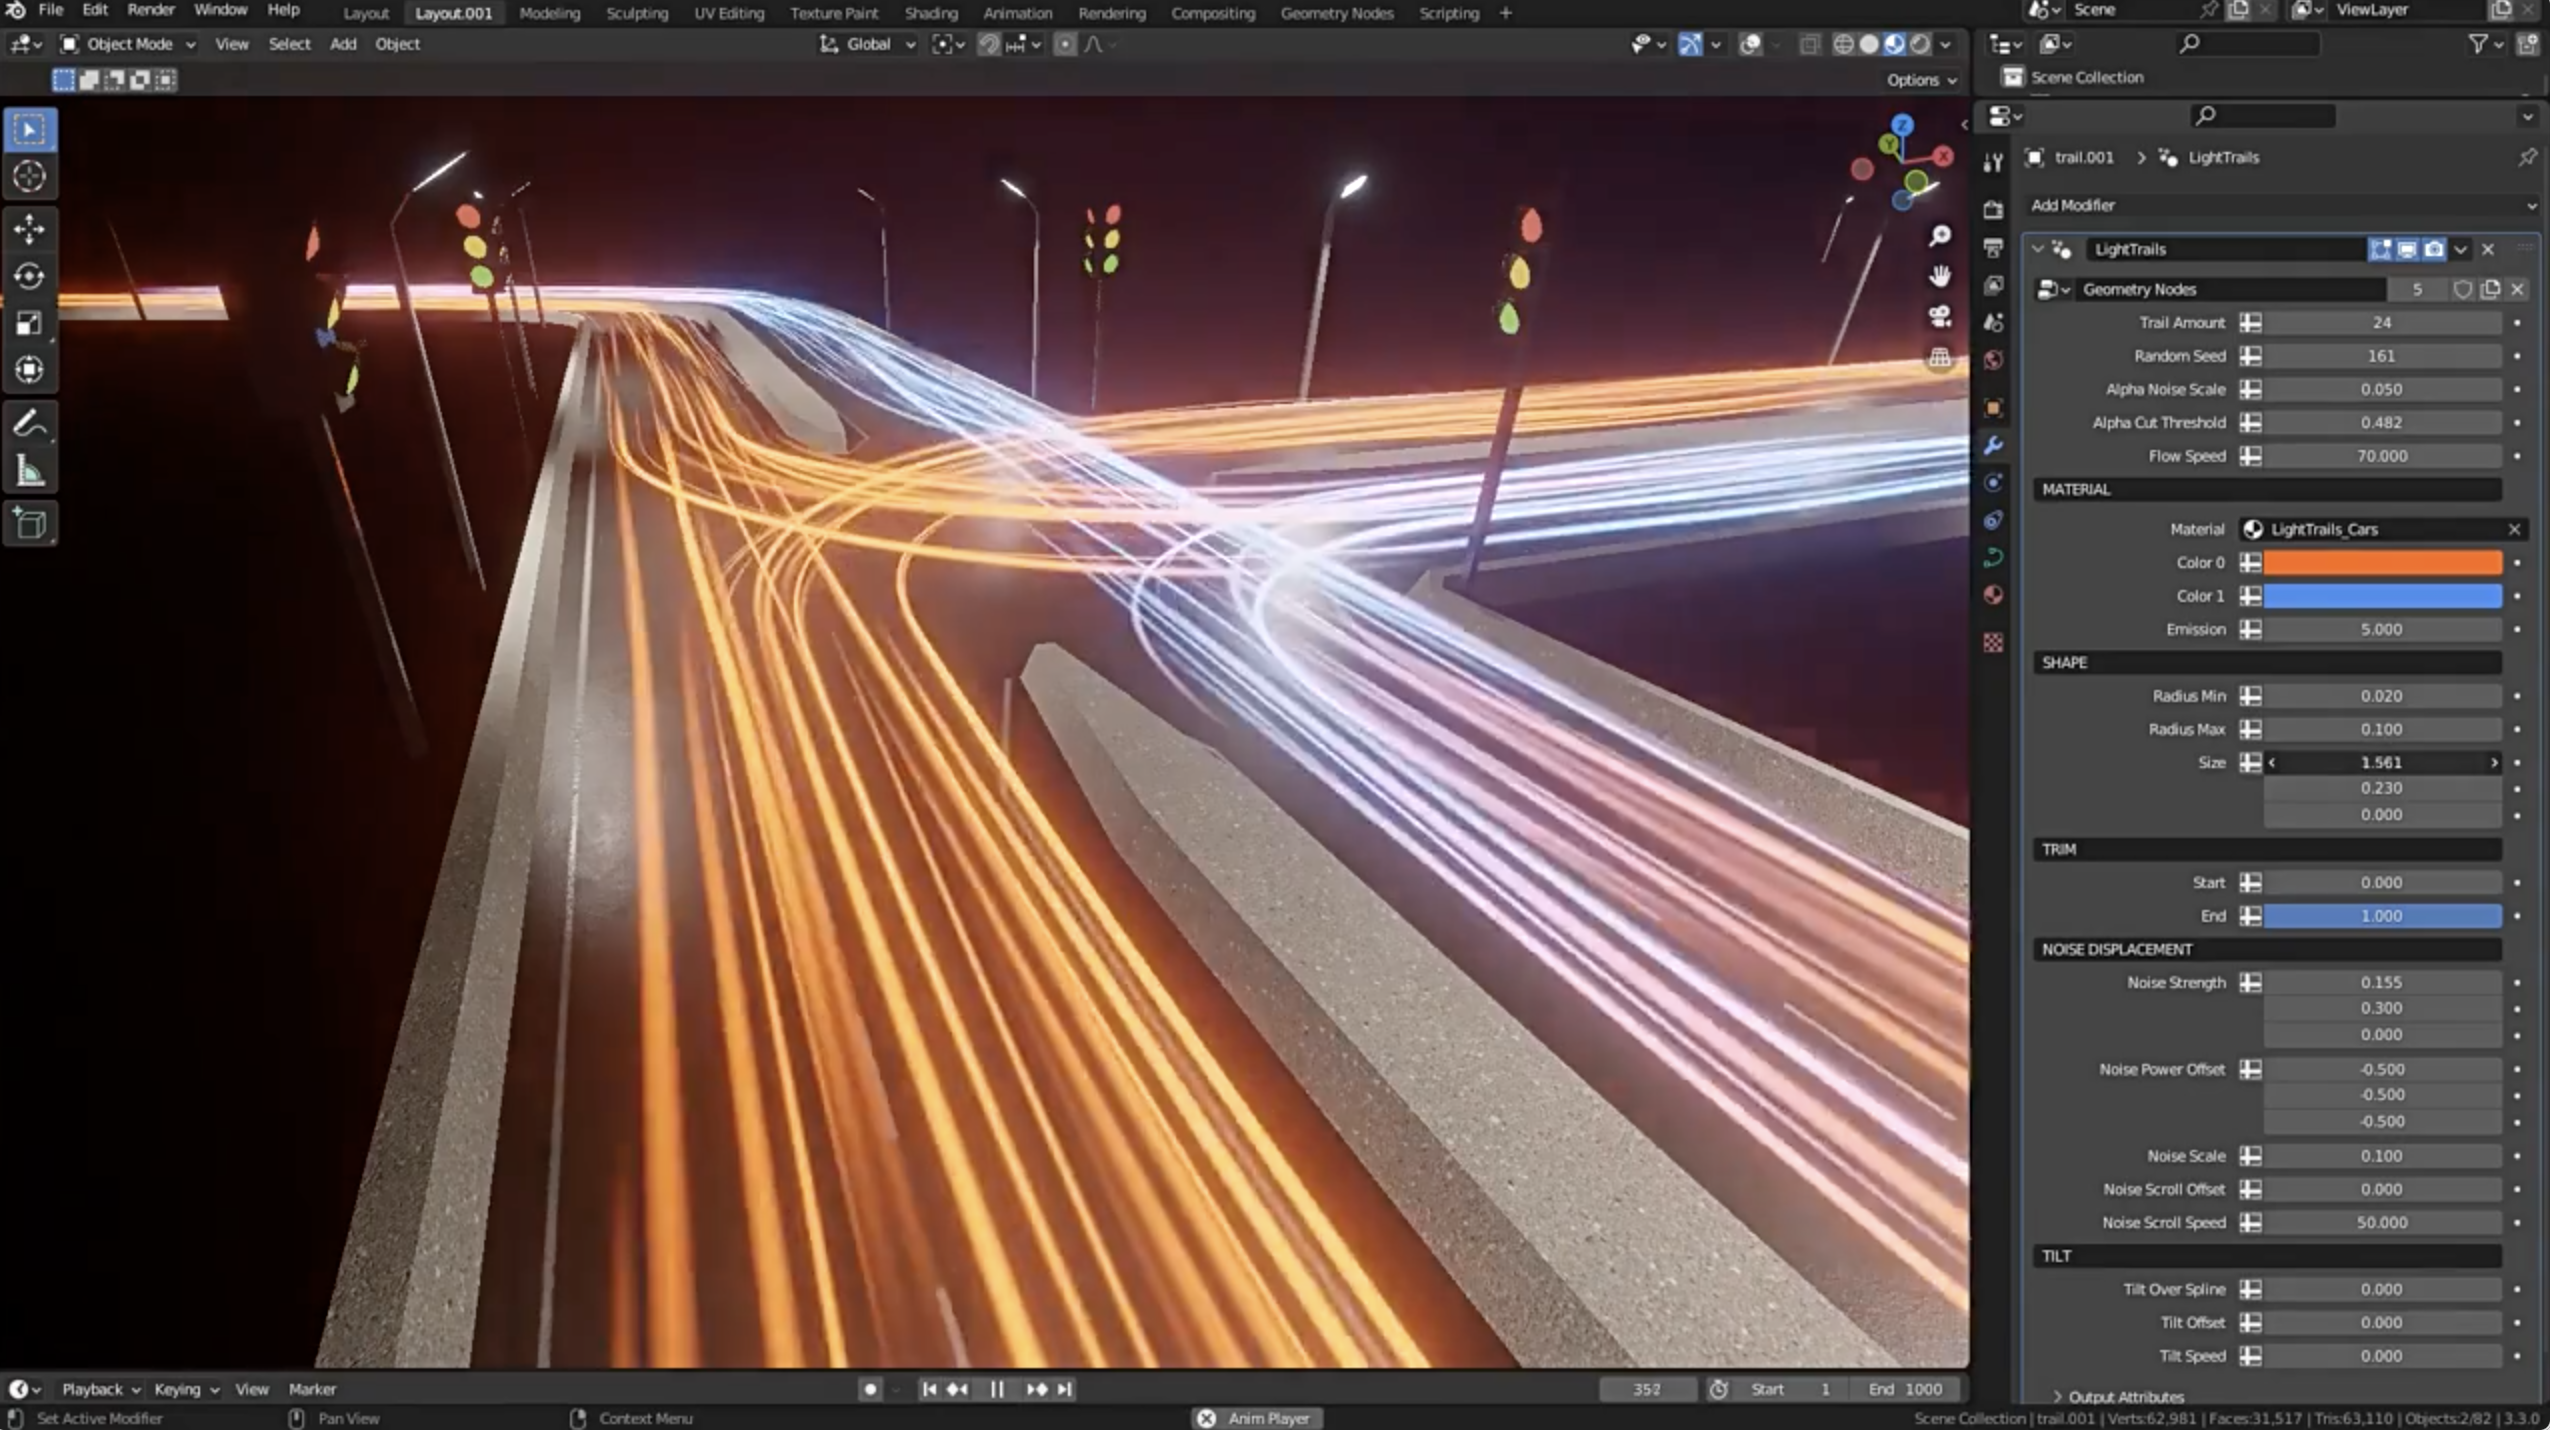Select the Move tool in the viewport toolbar

point(29,228)
